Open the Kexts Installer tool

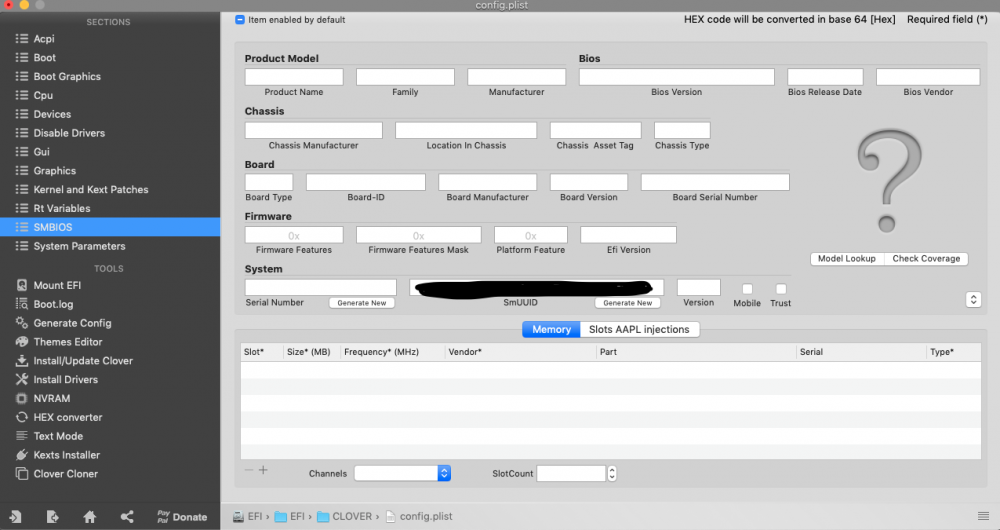tap(110, 455)
